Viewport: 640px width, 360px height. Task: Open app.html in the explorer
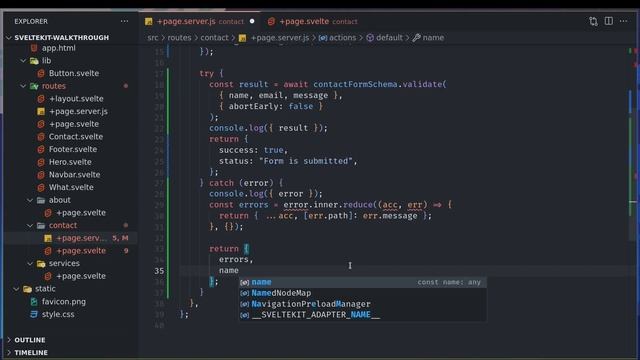pos(58,48)
